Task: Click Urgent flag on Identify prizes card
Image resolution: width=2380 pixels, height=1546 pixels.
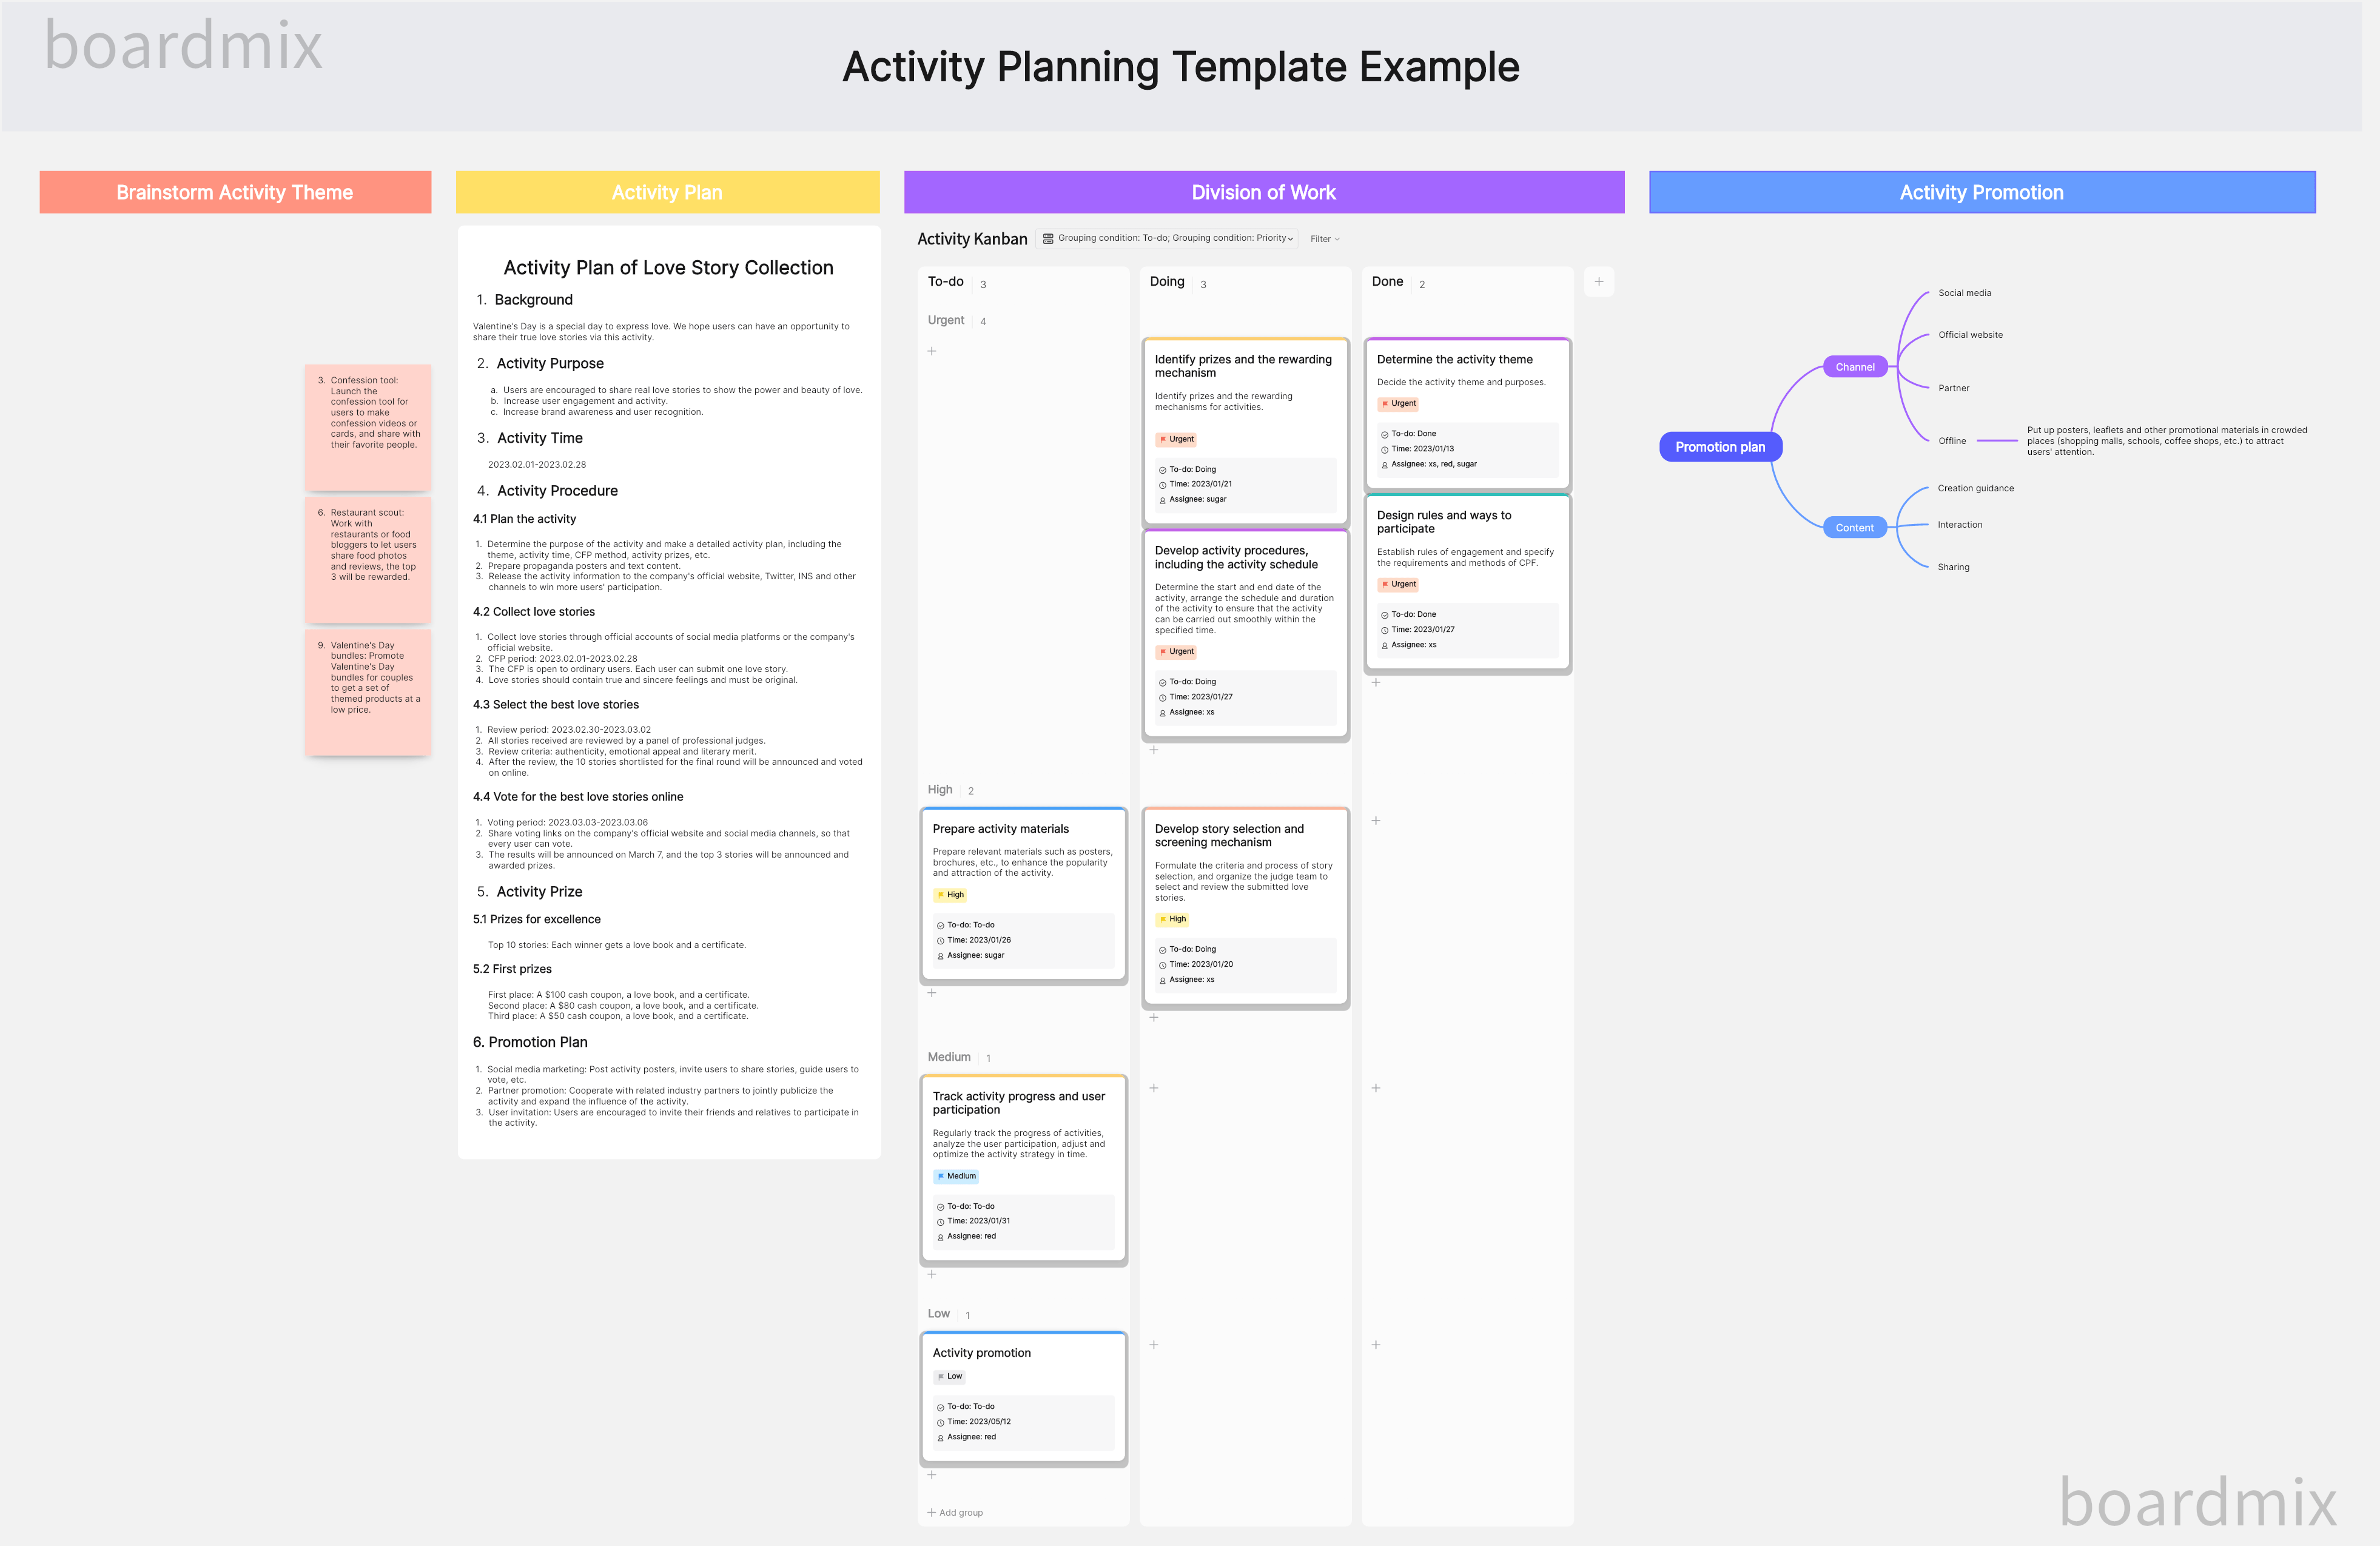Action: coord(1176,439)
